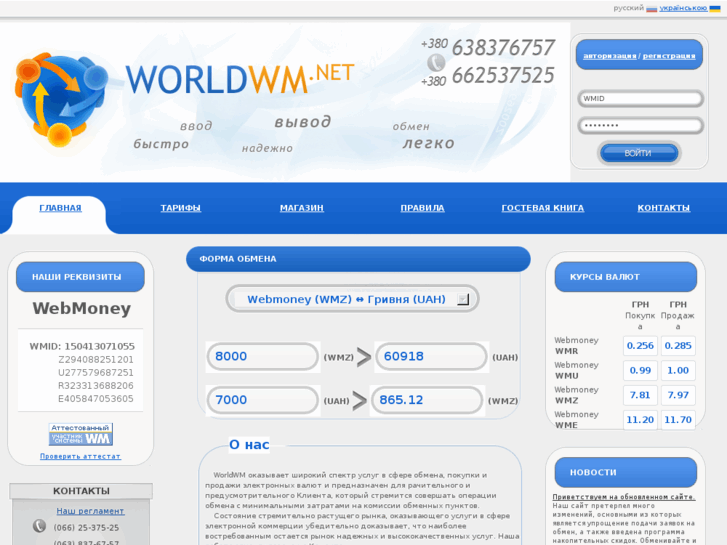The image size is (727, 545).
Task: Open the ПРАВИЛА page
Action: tap(422, 208)
